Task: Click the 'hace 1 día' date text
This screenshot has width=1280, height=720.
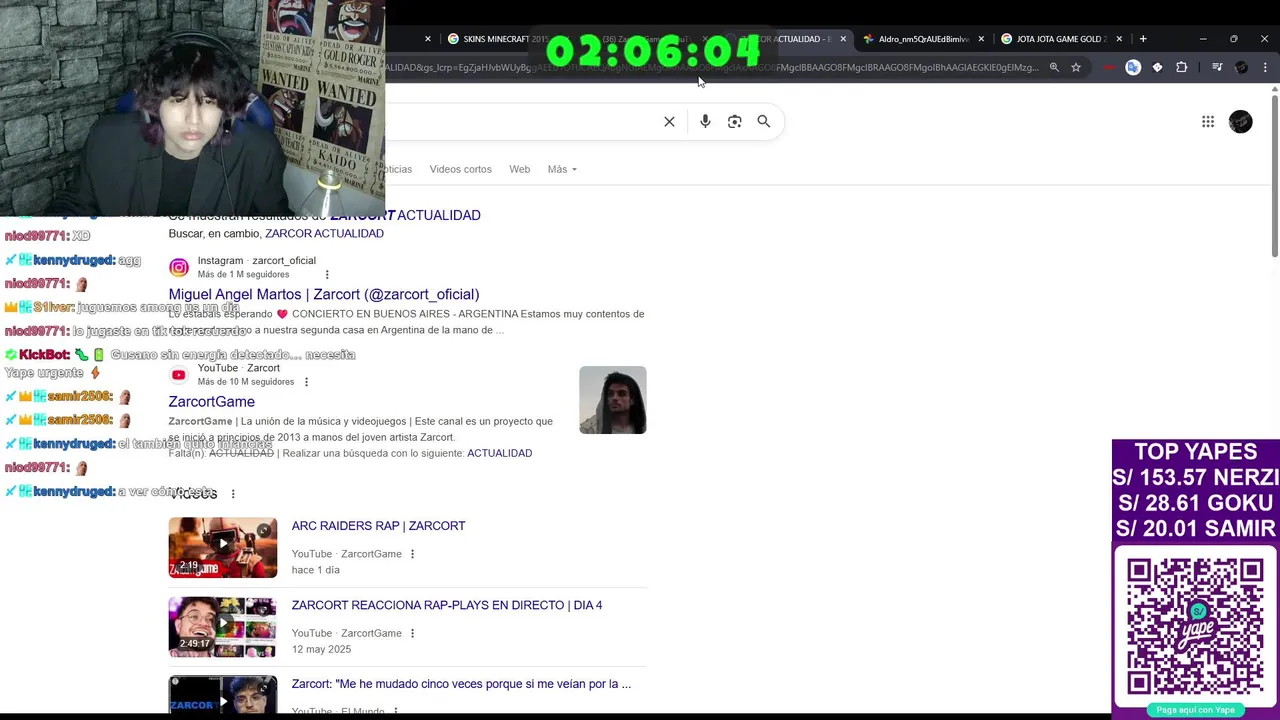Action: click(x=315, y=570)
